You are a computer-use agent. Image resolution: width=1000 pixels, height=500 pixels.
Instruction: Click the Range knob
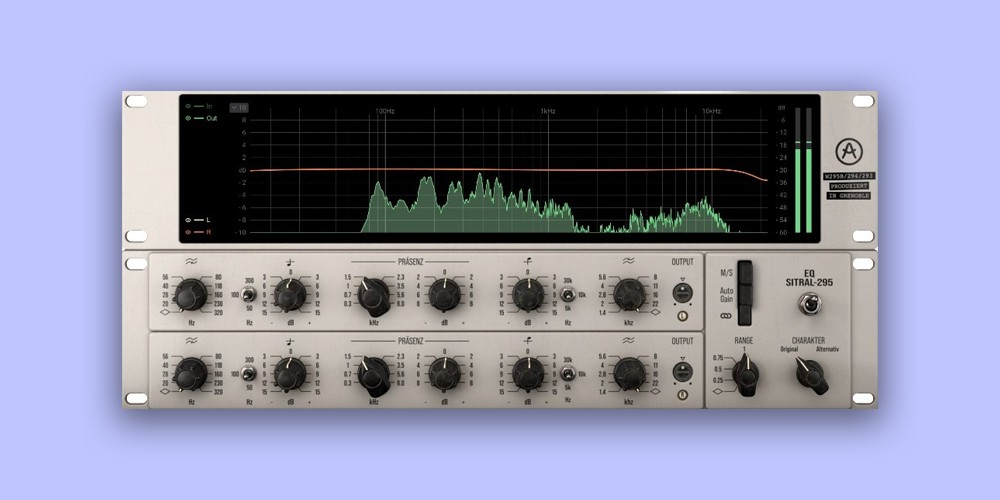coord(744,374)
